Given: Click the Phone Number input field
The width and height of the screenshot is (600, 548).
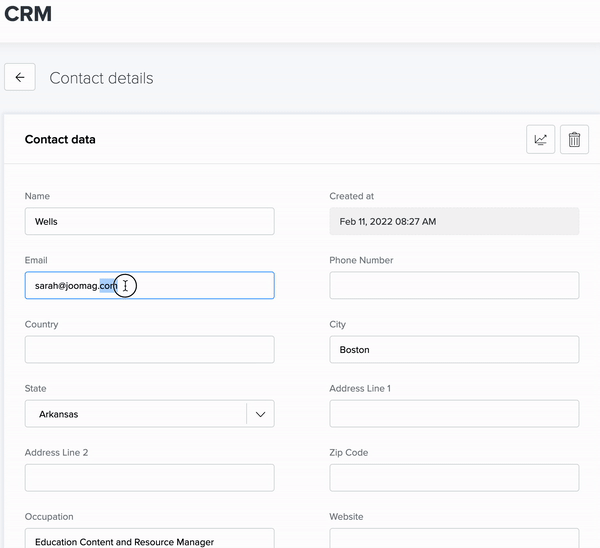Looking at the screenshot, I should (x=454, y=286).
